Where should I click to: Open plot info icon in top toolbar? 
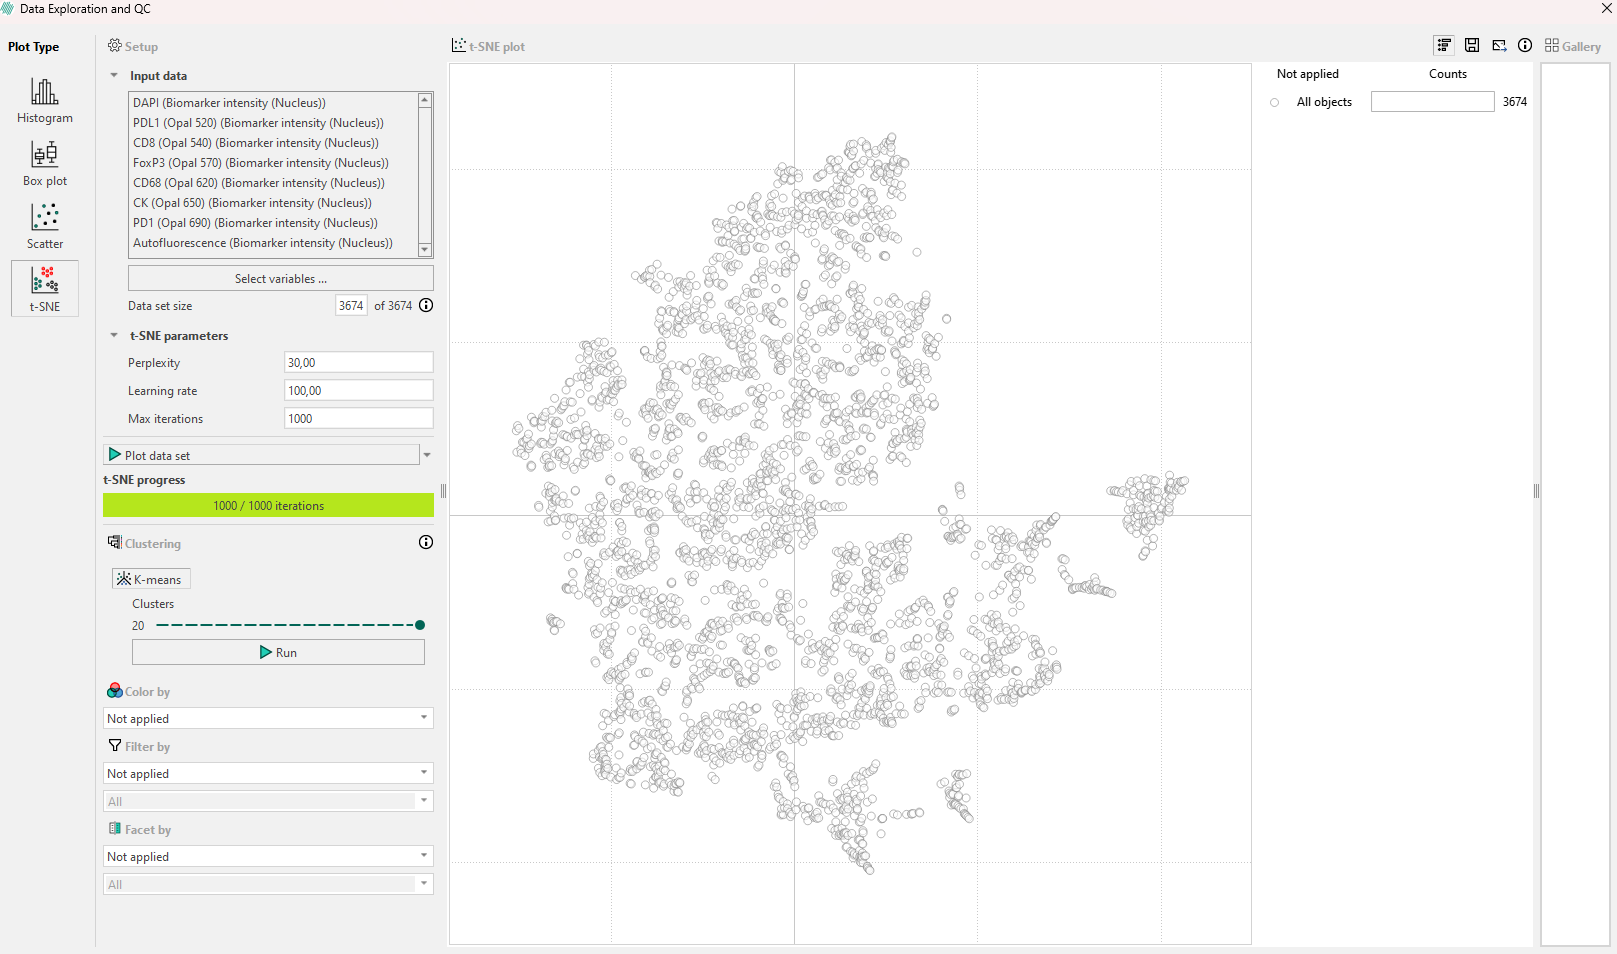[x=1525, y=45]
